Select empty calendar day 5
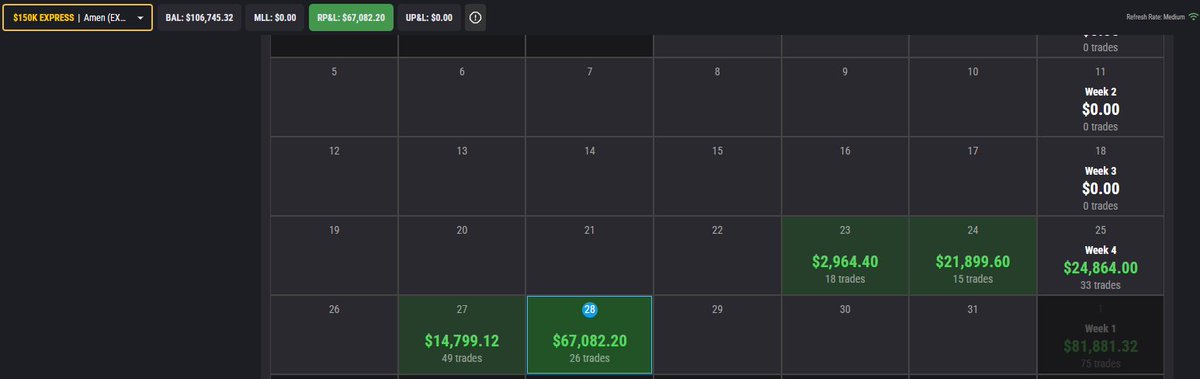 (334, 98)
